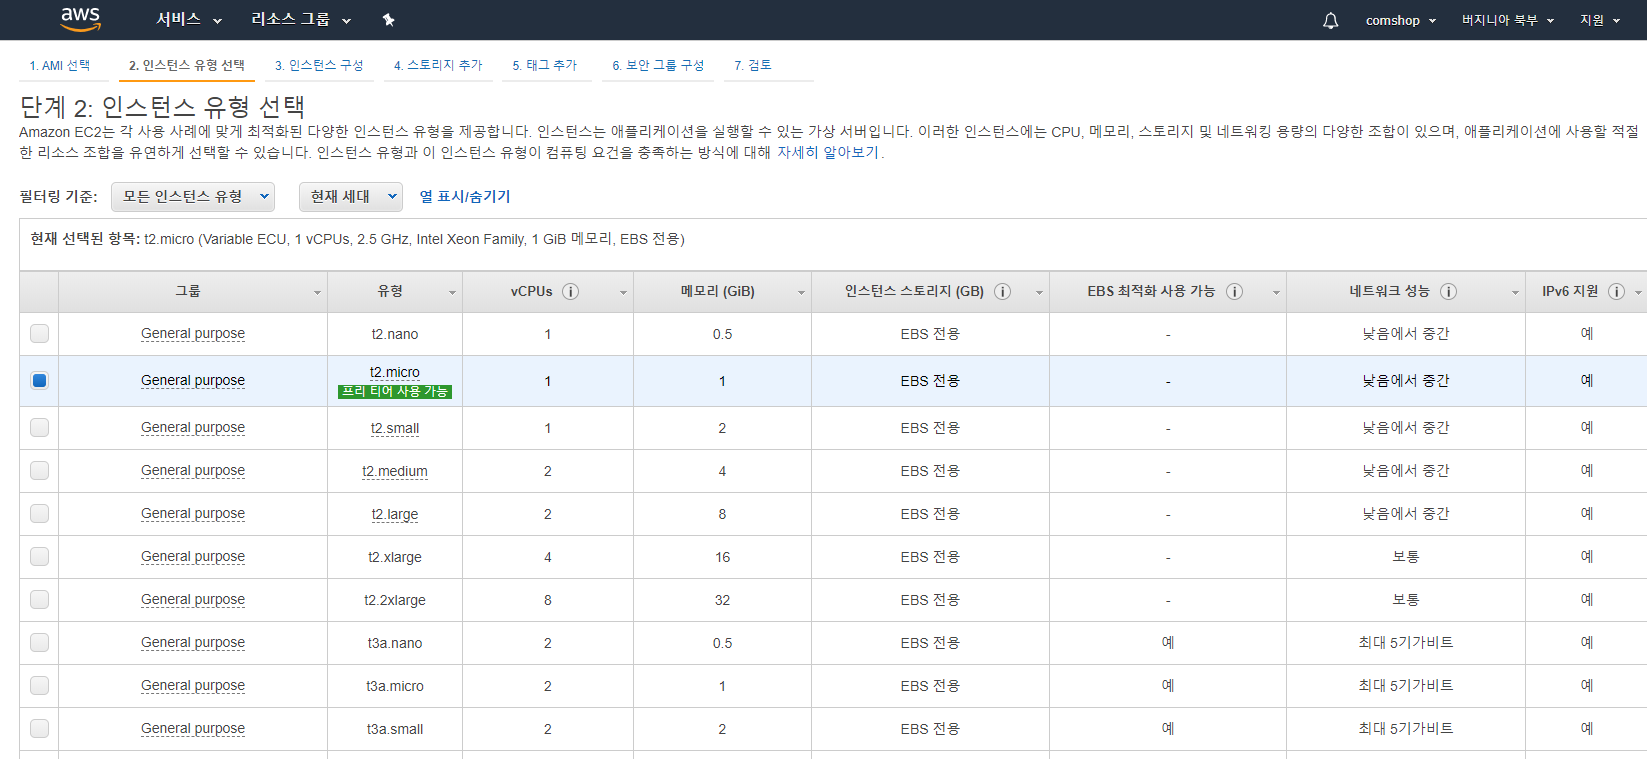Click the t2.2xlarge type cell
Image resolution: width=1647 pixels, height=759 pixels.
click(395, 600)
